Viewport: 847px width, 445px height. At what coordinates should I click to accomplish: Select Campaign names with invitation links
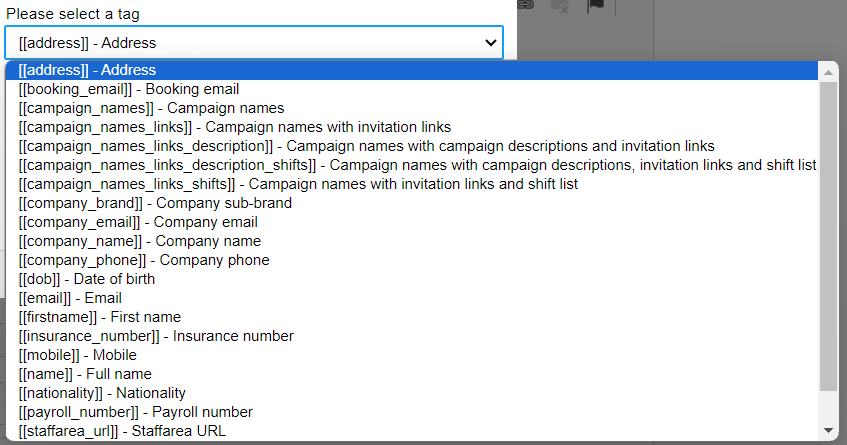[x=412, y=127]
